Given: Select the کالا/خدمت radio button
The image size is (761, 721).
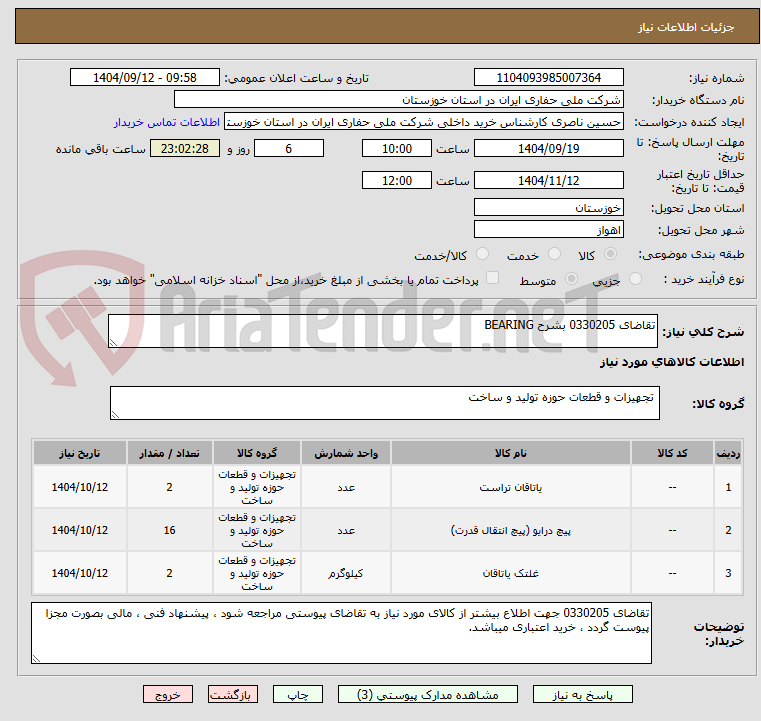Looking at the screenshot, I should (x=482, y=254).
